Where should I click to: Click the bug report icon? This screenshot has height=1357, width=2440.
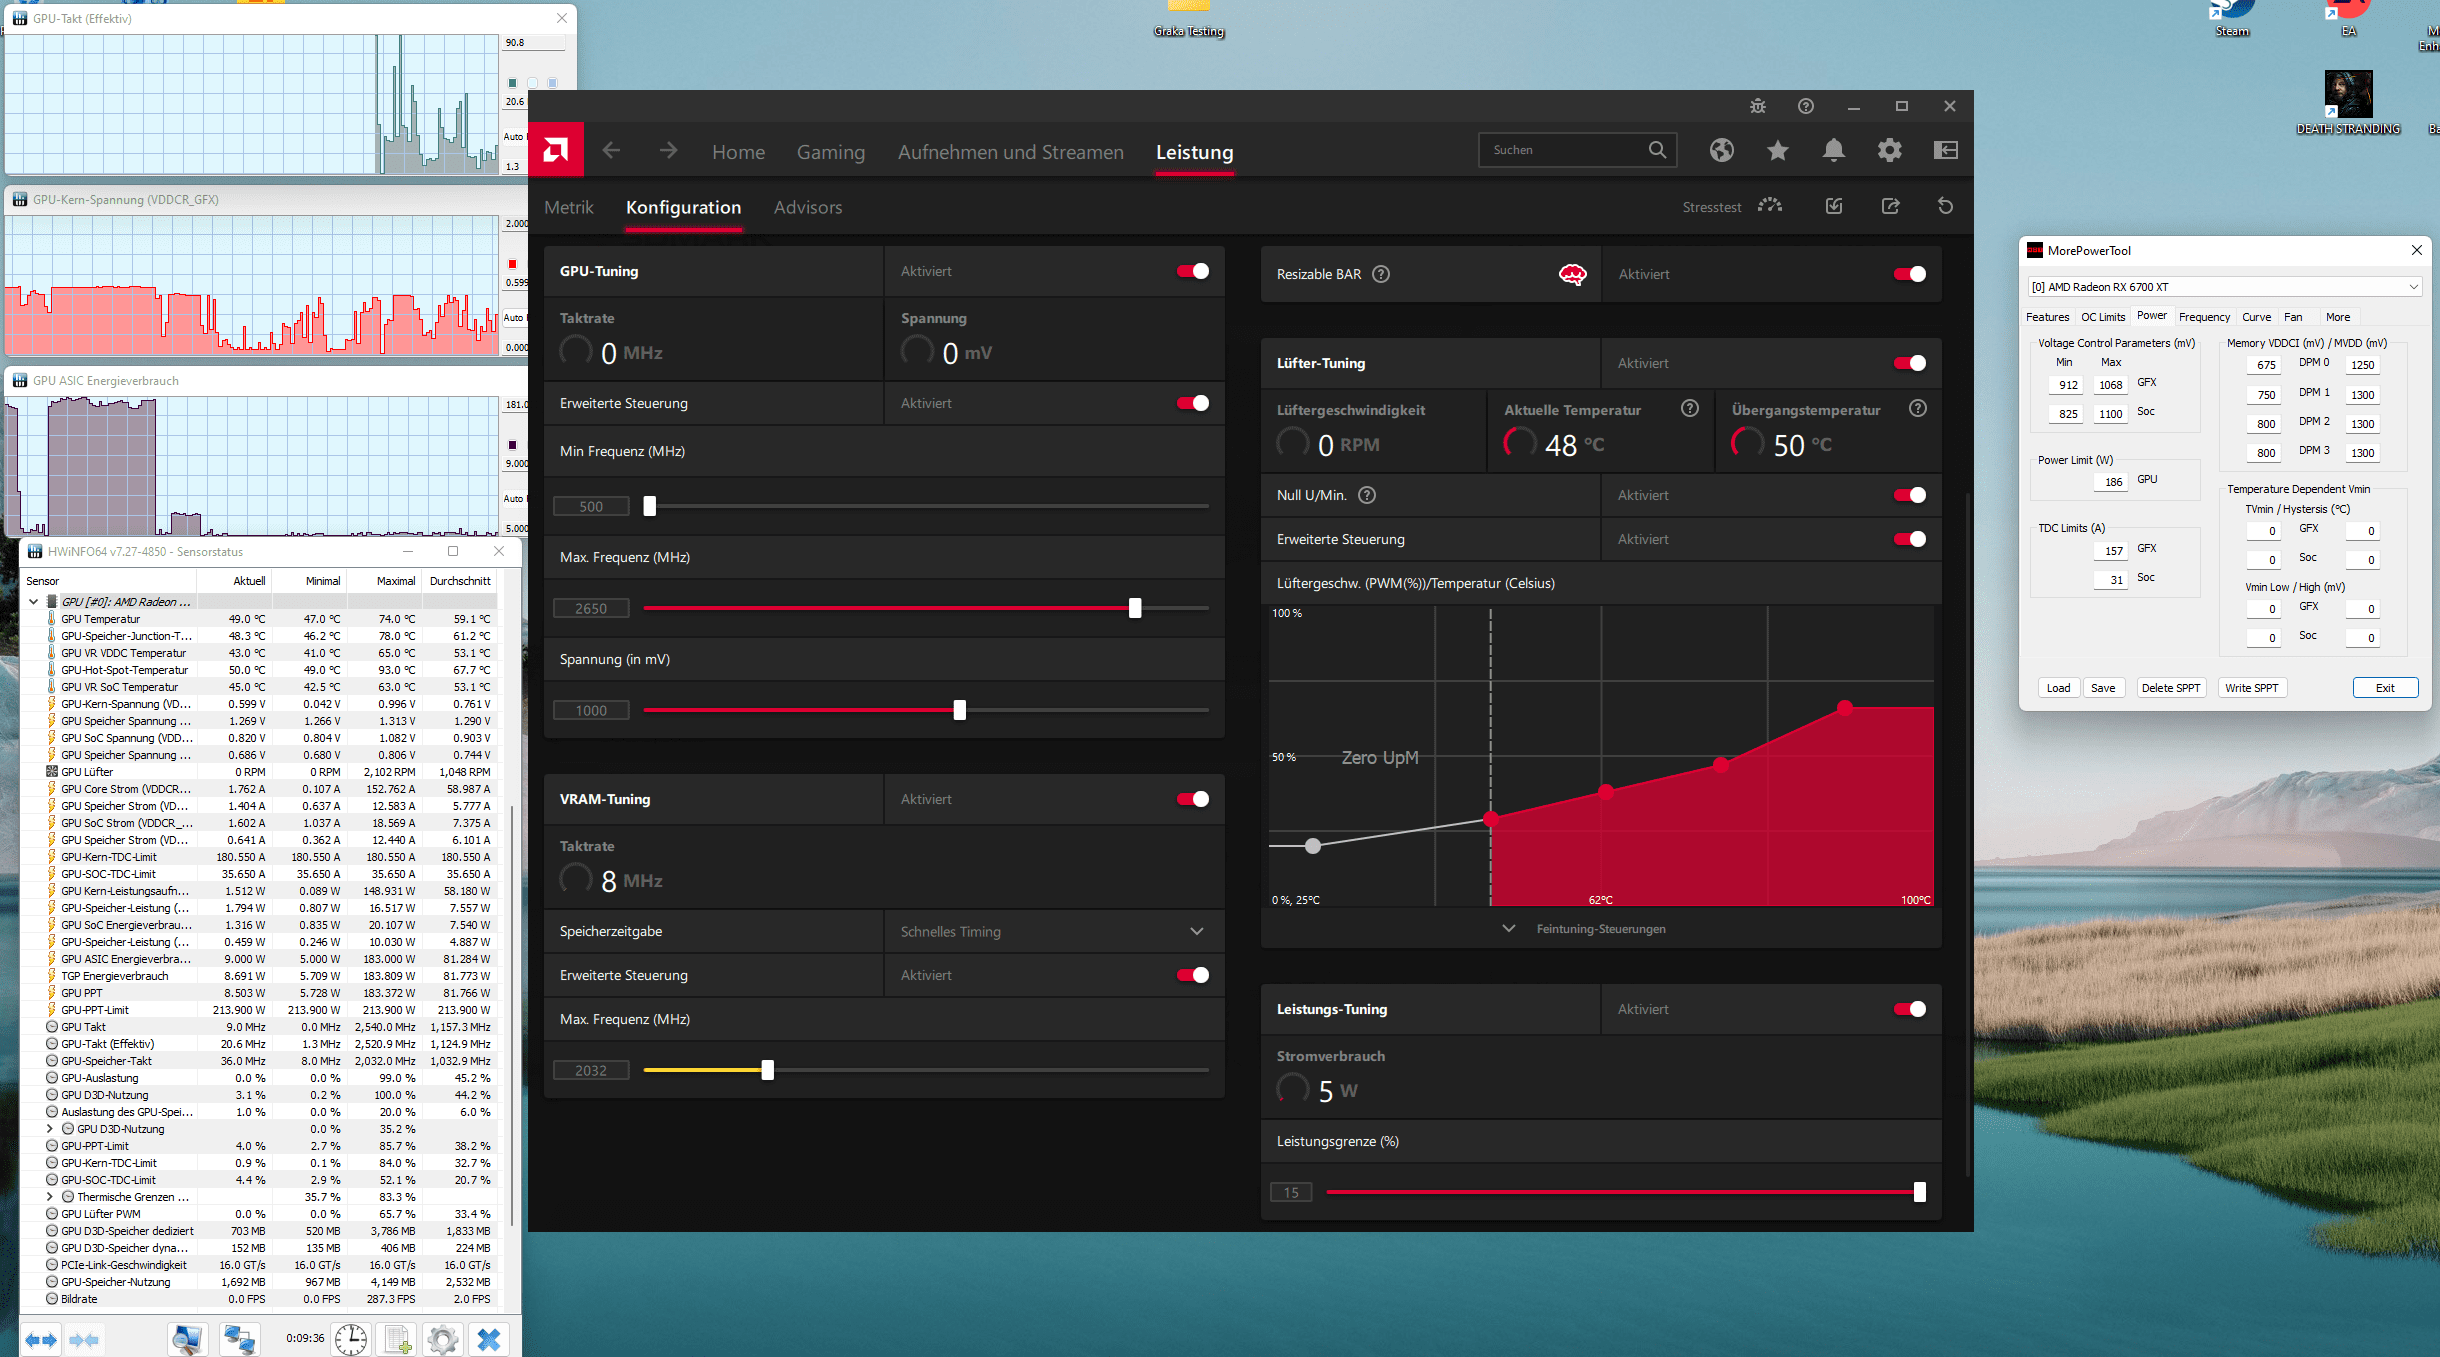click(1757, 106)
